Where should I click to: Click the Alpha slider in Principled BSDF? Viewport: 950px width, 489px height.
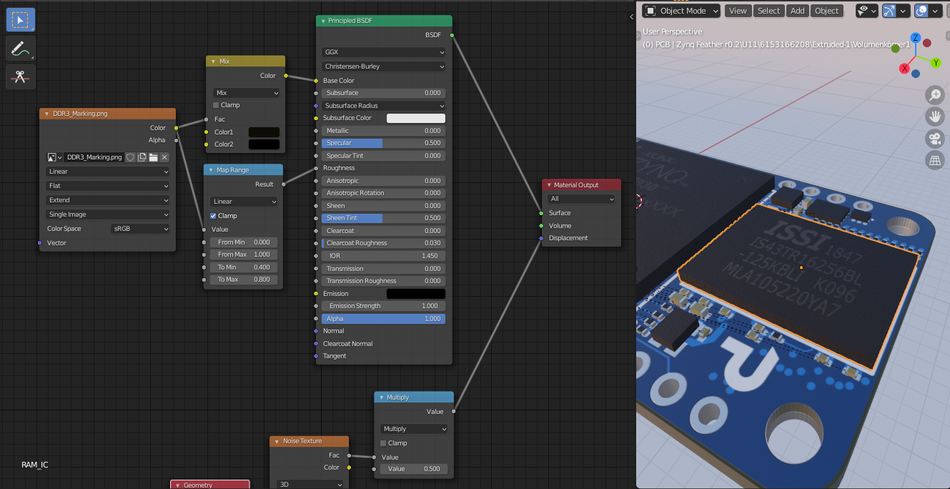[384, 319]
